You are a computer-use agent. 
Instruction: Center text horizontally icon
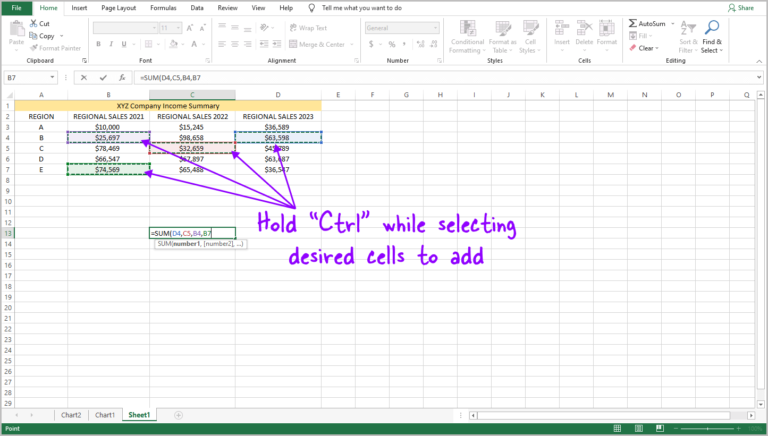click(235, 44)
